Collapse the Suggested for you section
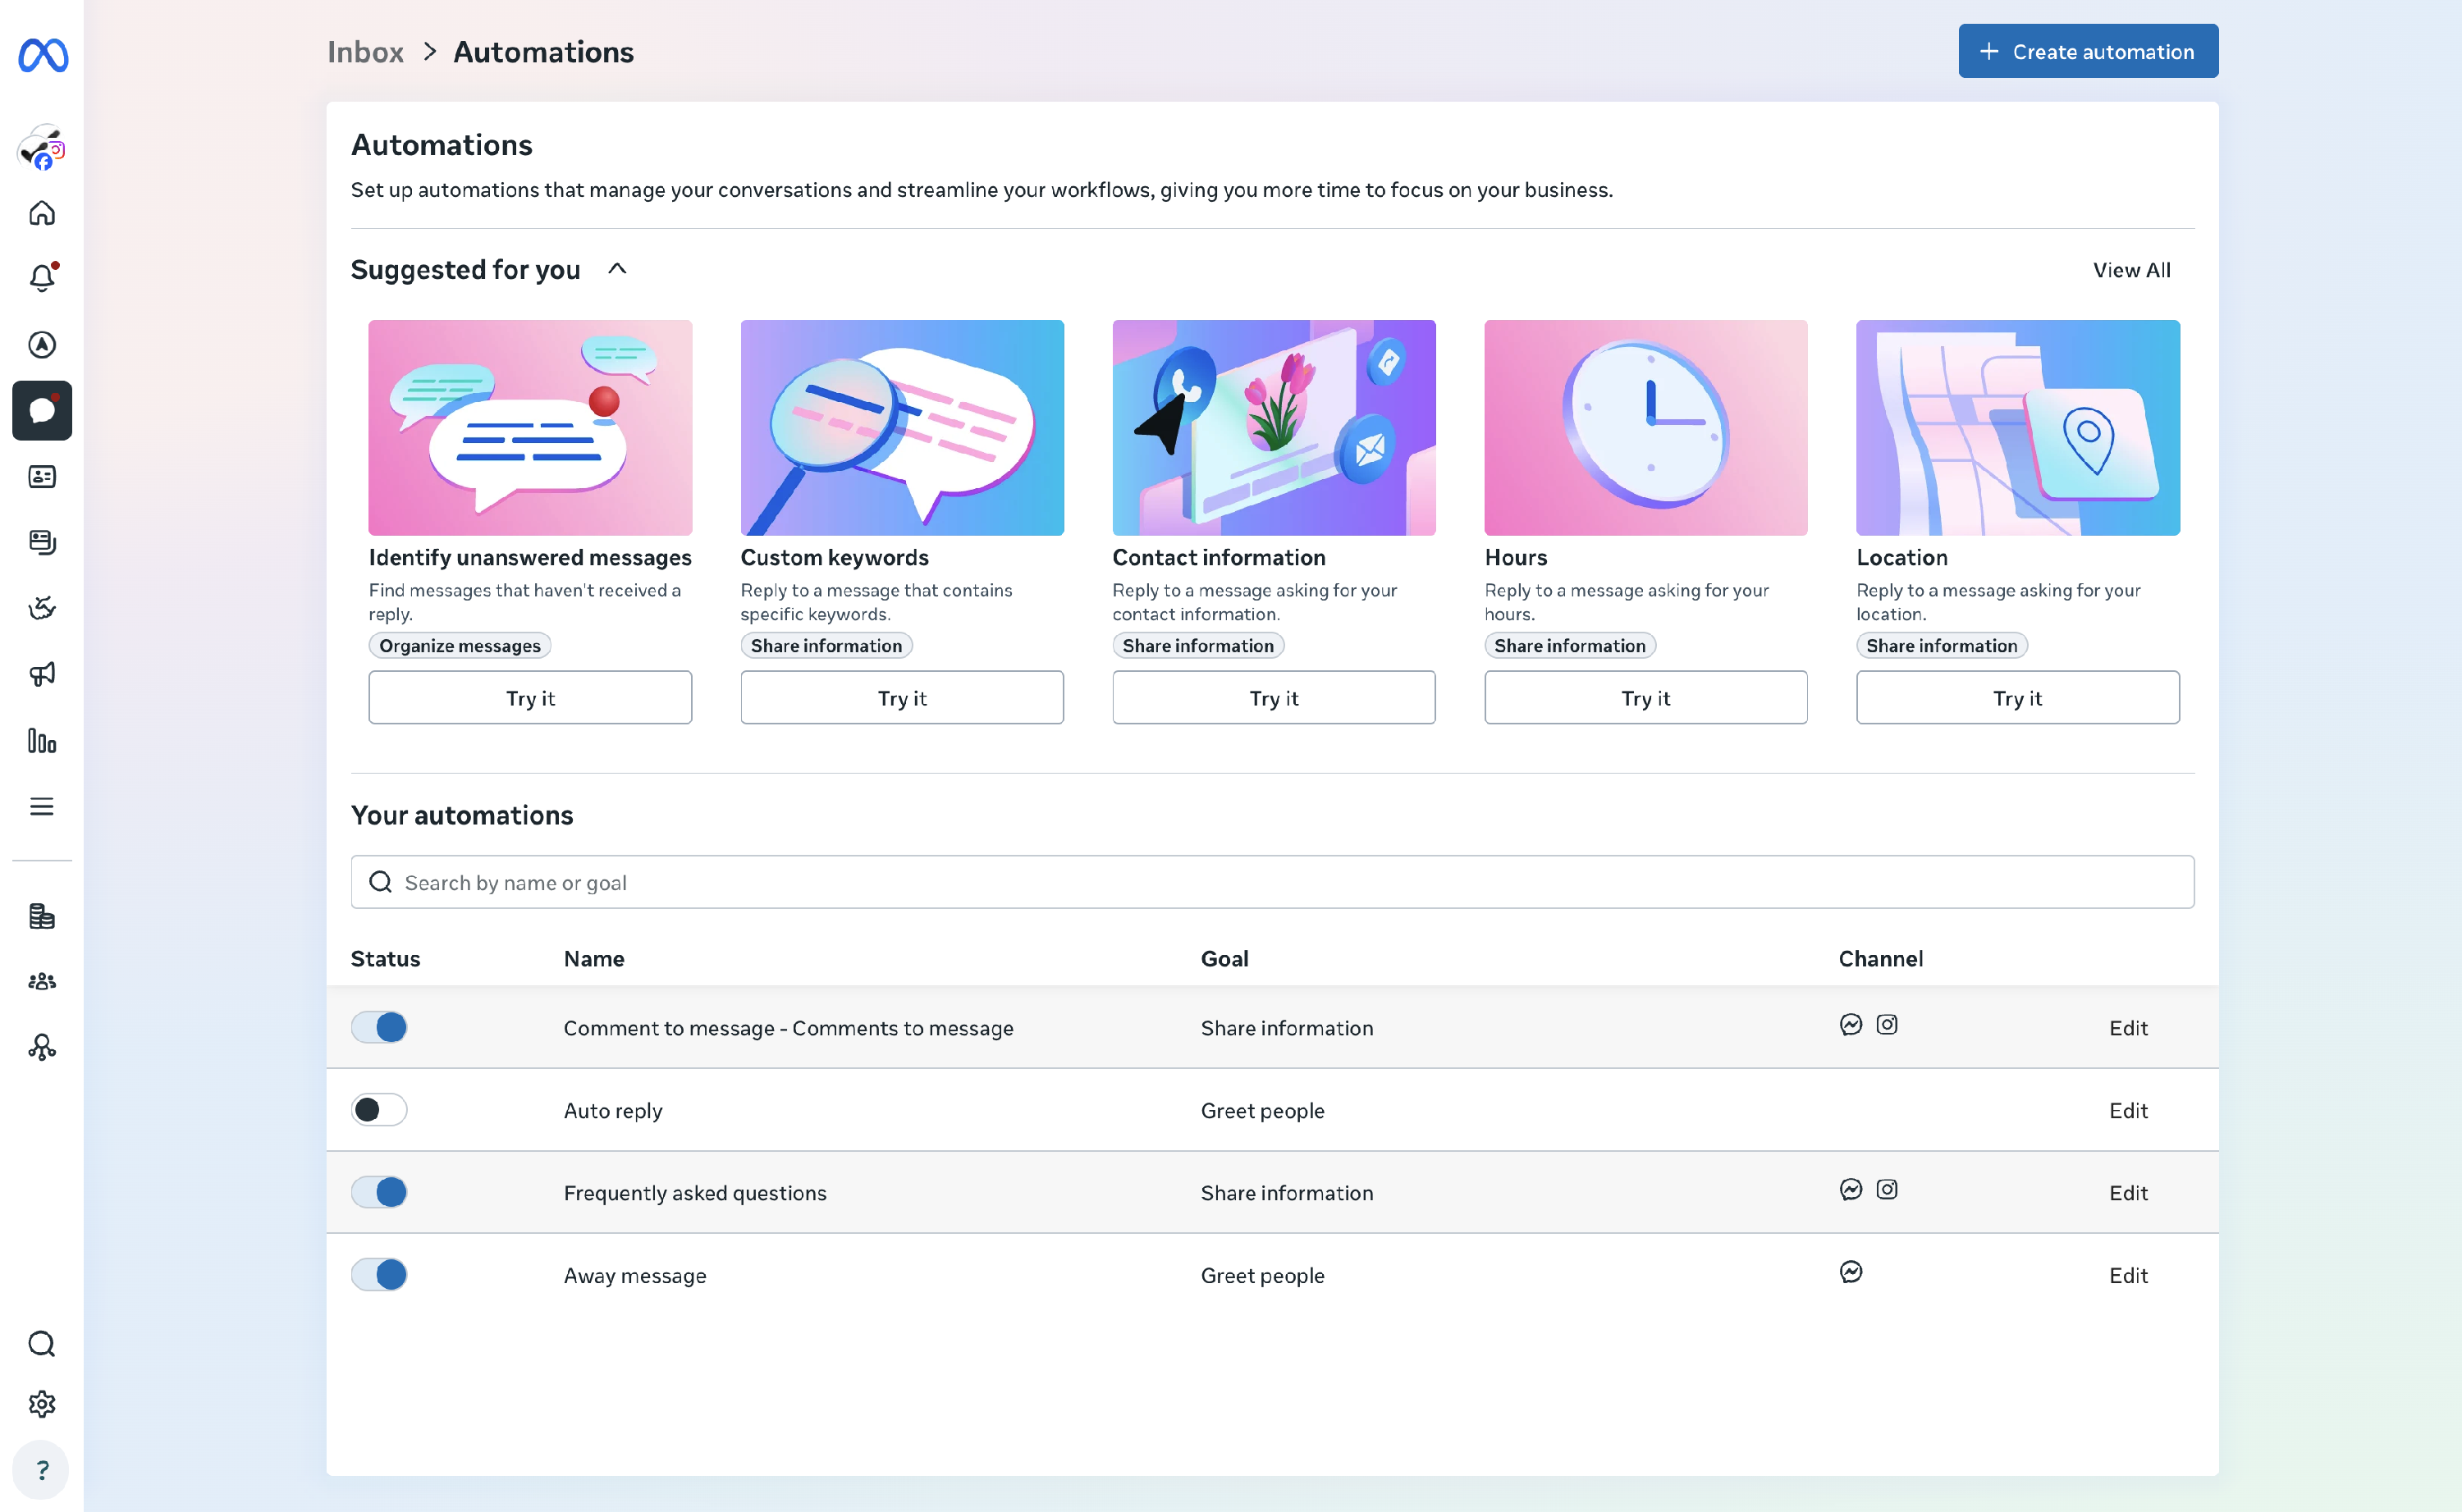The height and width of the screenshot is (1512, 2462). click(x=617, y=269)
